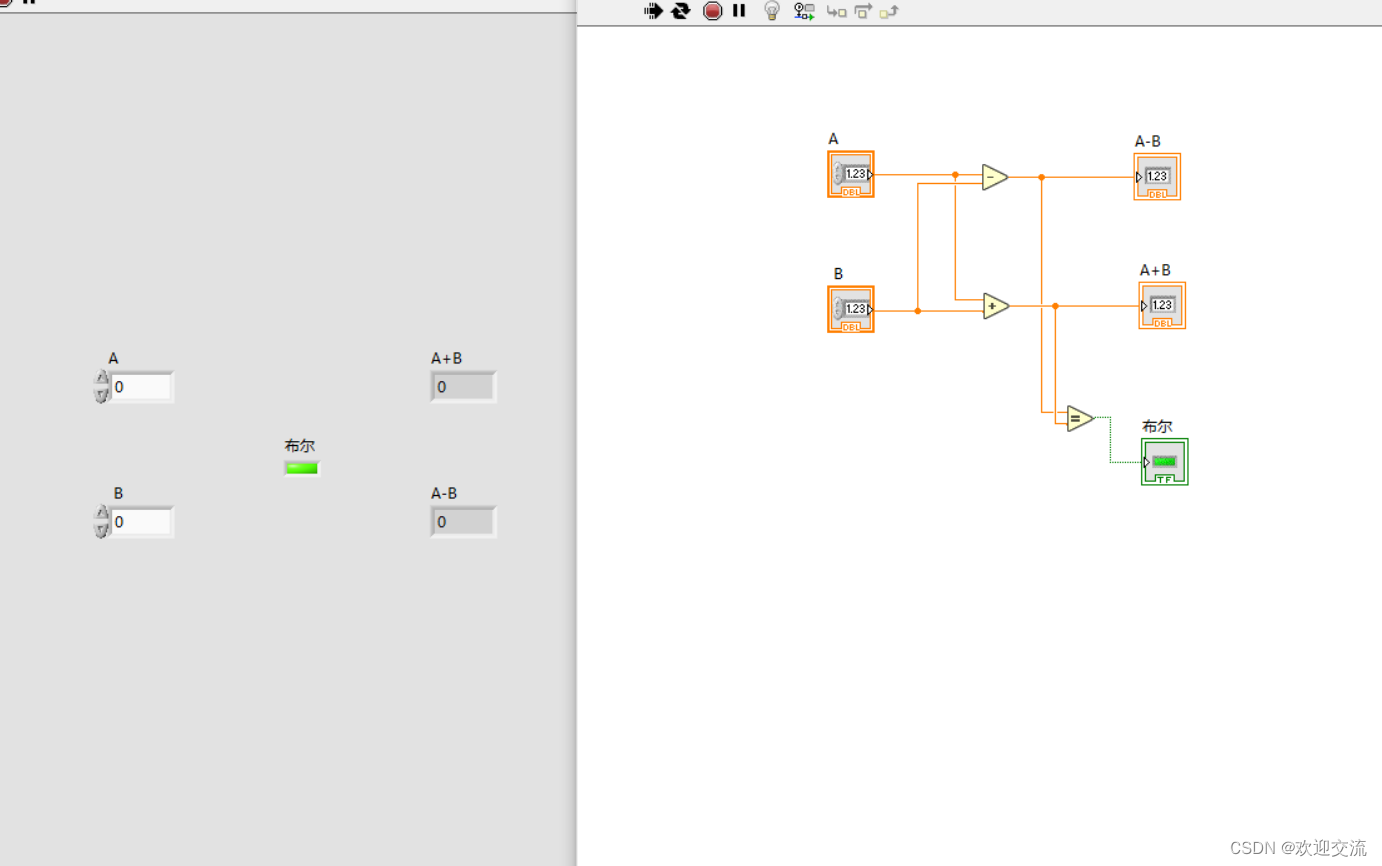Decrement control B with its down arrow
The image size is (1382, 866).
[102, 529]
